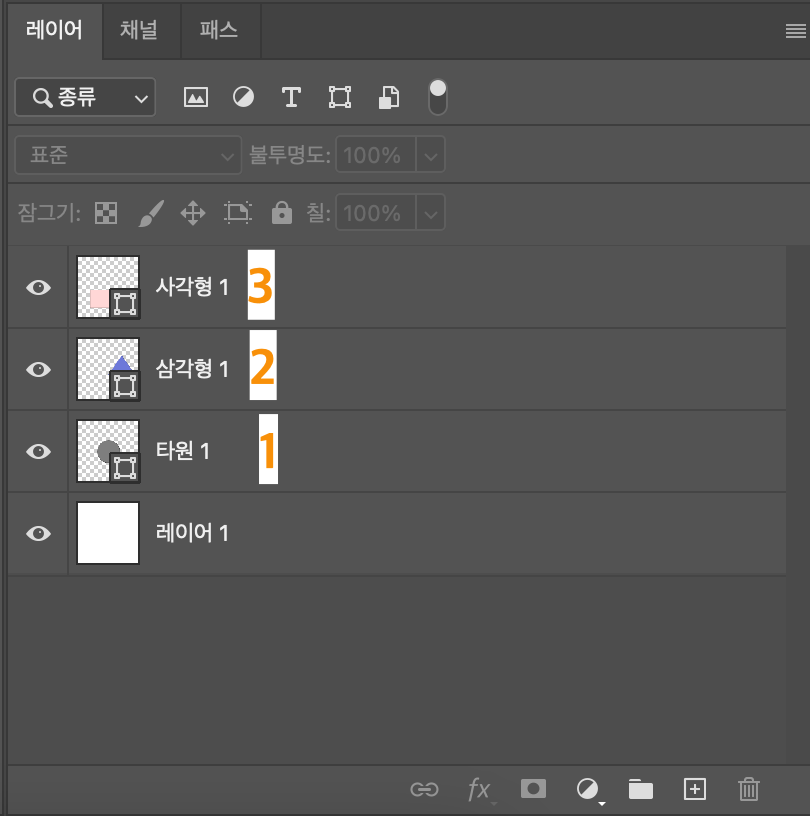Filter layers by type layers
Screen dimensions: 810x816
291,97
